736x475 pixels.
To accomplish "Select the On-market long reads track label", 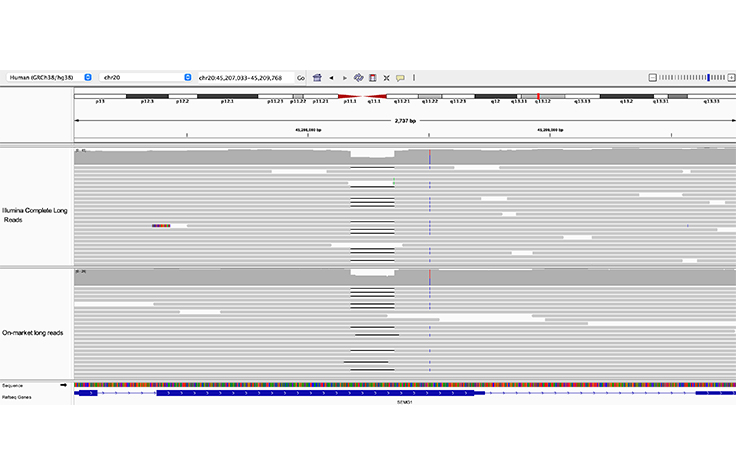I will coord(34,332).
